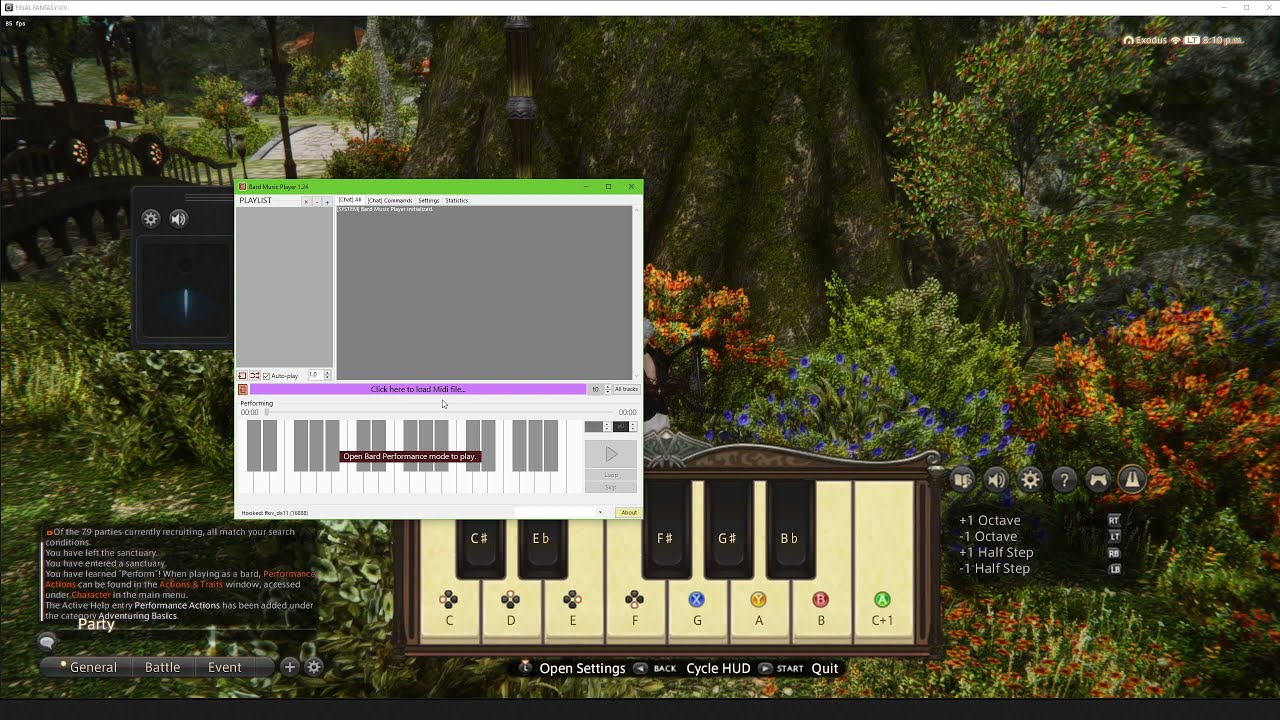Screen dimensions: 1280x720
Task: Click the playlist minus button
Action: pos(317,202)
